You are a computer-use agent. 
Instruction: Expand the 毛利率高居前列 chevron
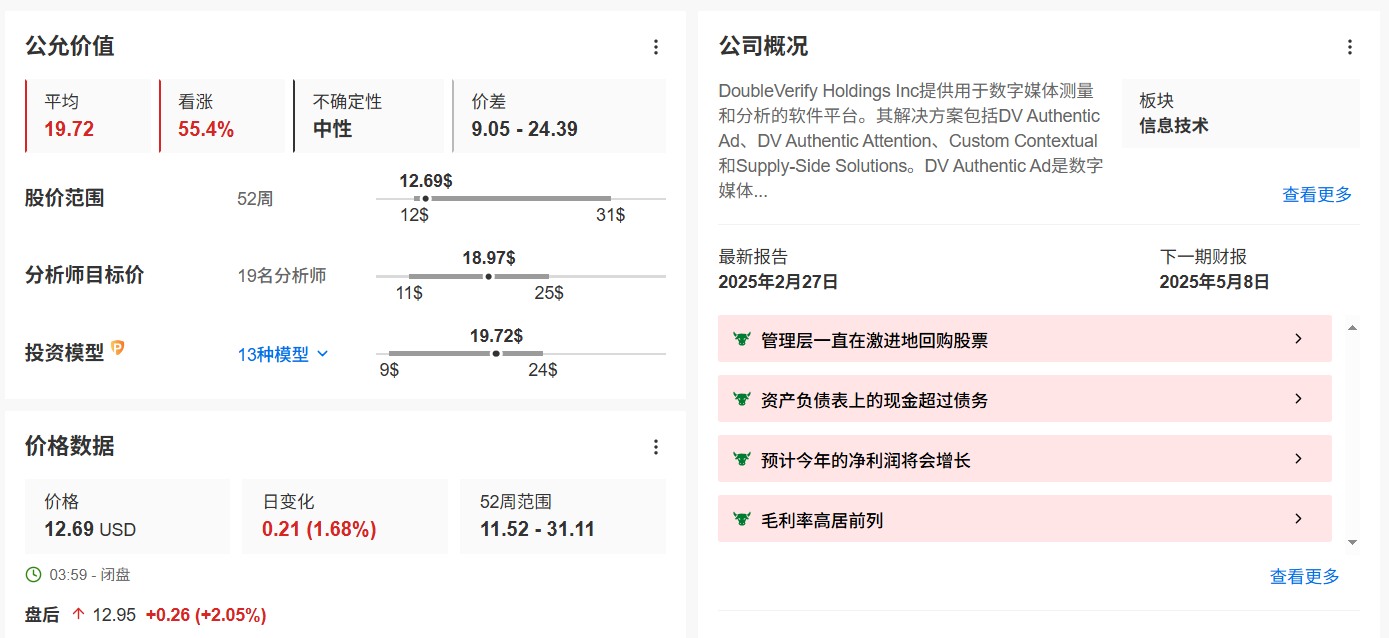point(1298,519)
